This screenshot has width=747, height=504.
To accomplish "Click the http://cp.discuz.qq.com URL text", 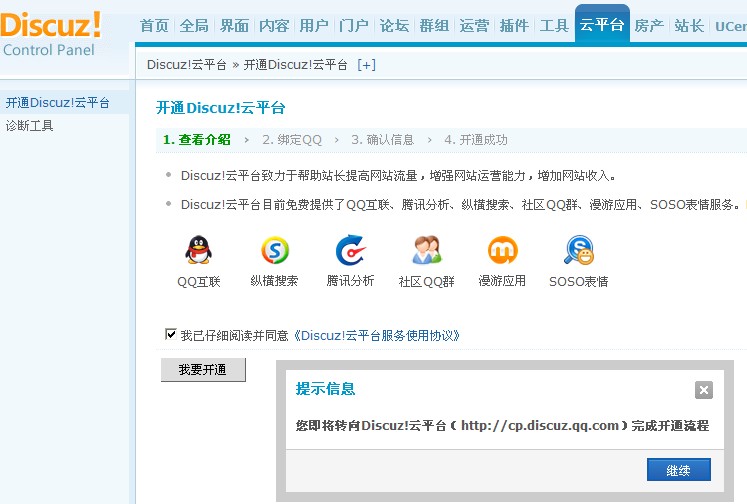I will point(540,425).
